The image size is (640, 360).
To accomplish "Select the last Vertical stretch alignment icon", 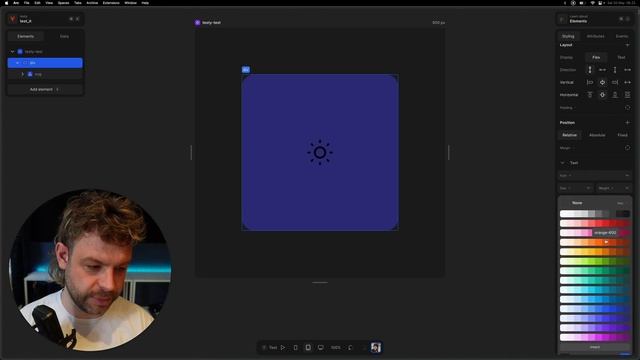I will 627,82.
